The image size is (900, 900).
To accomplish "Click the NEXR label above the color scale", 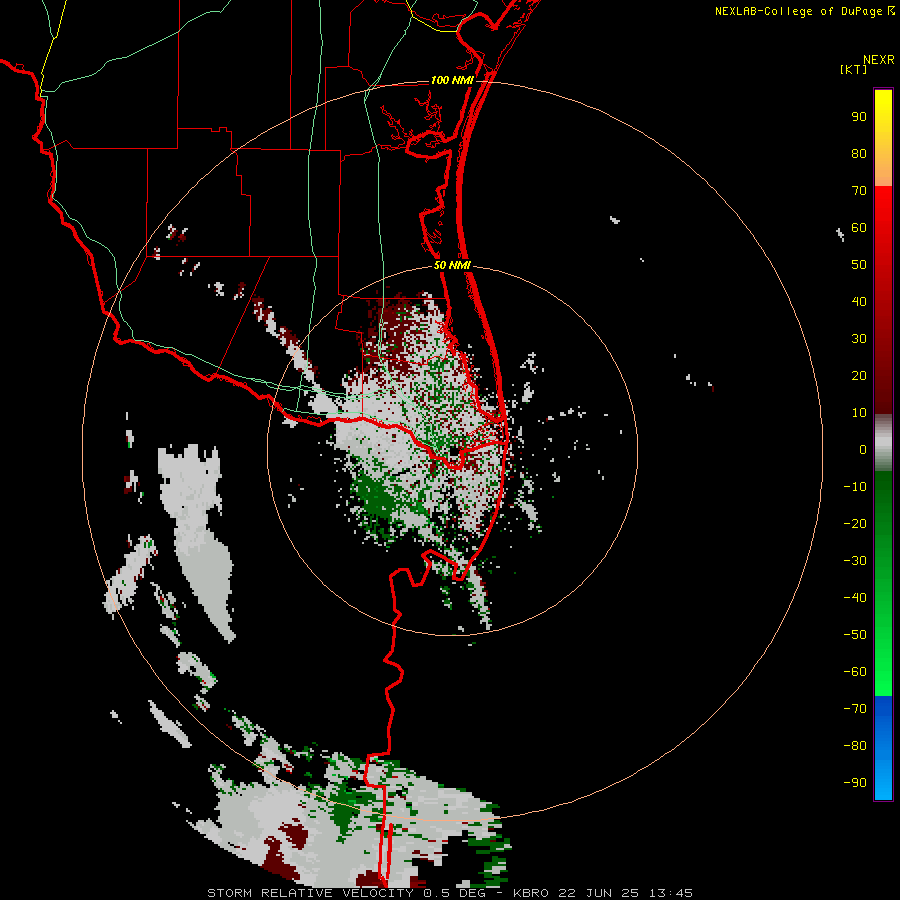I will pyautogui.click(x=879, y=60).
